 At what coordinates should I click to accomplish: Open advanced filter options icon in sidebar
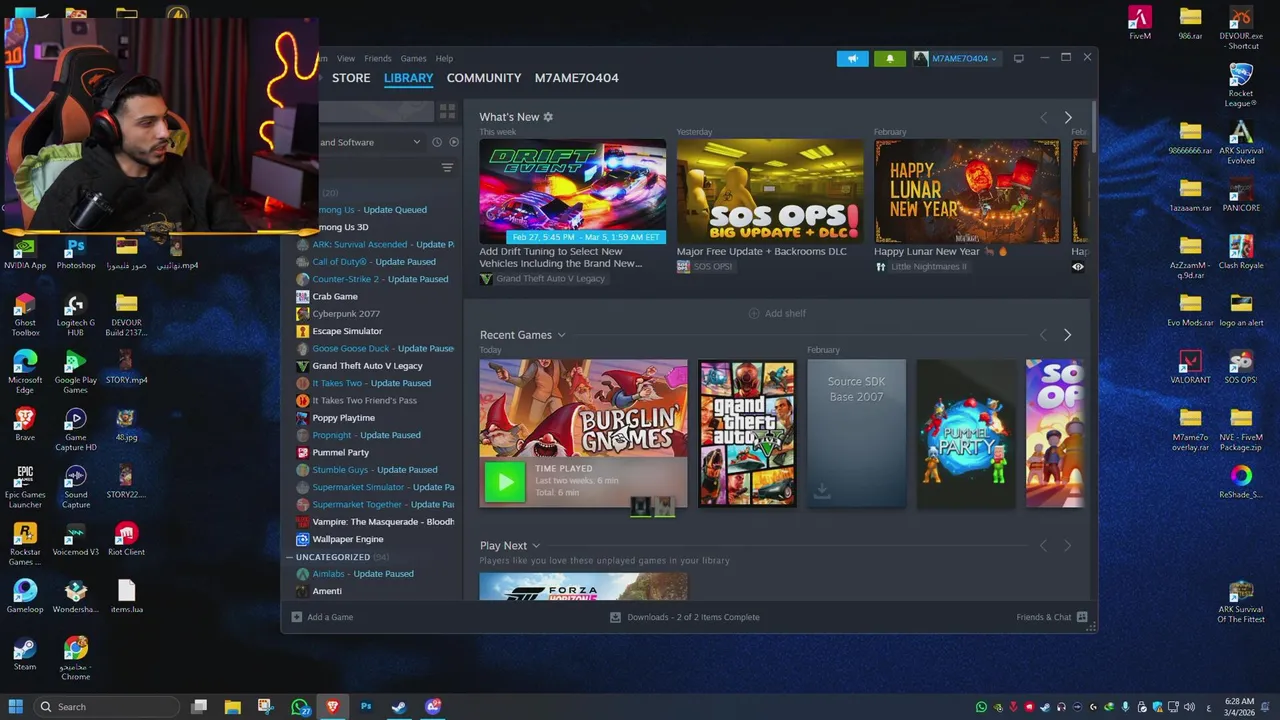click(447, 168)
